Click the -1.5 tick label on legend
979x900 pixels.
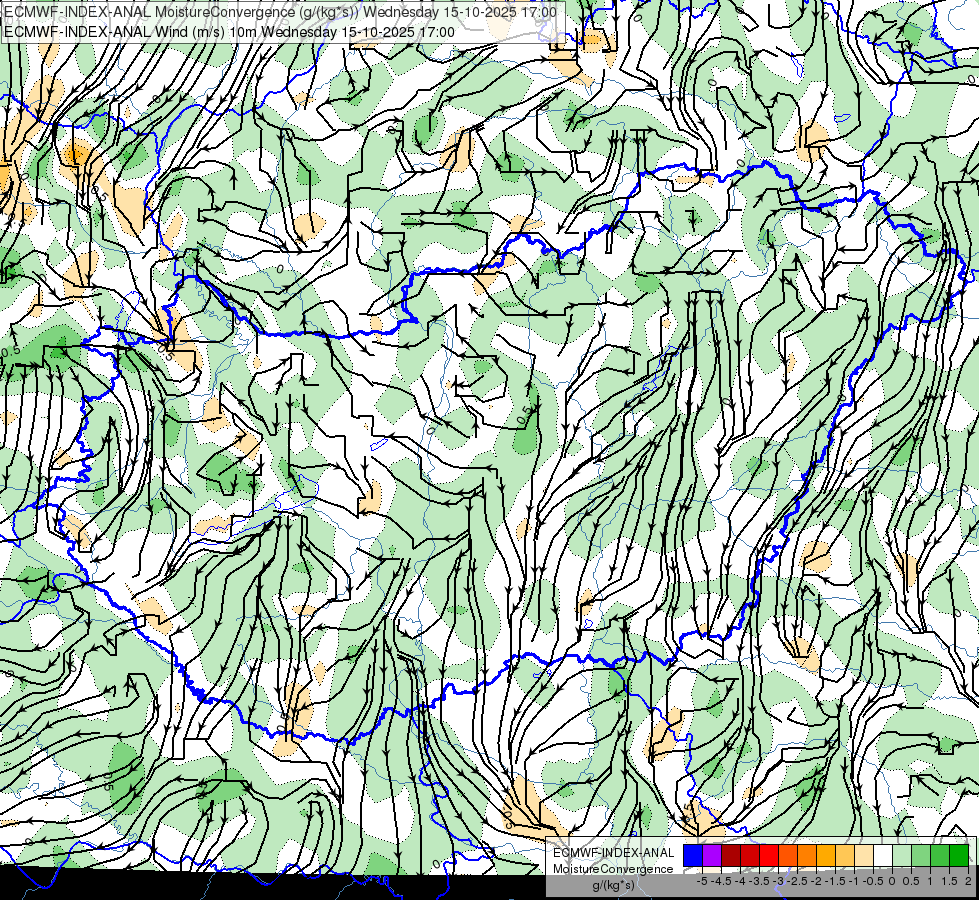pos(835,881)
